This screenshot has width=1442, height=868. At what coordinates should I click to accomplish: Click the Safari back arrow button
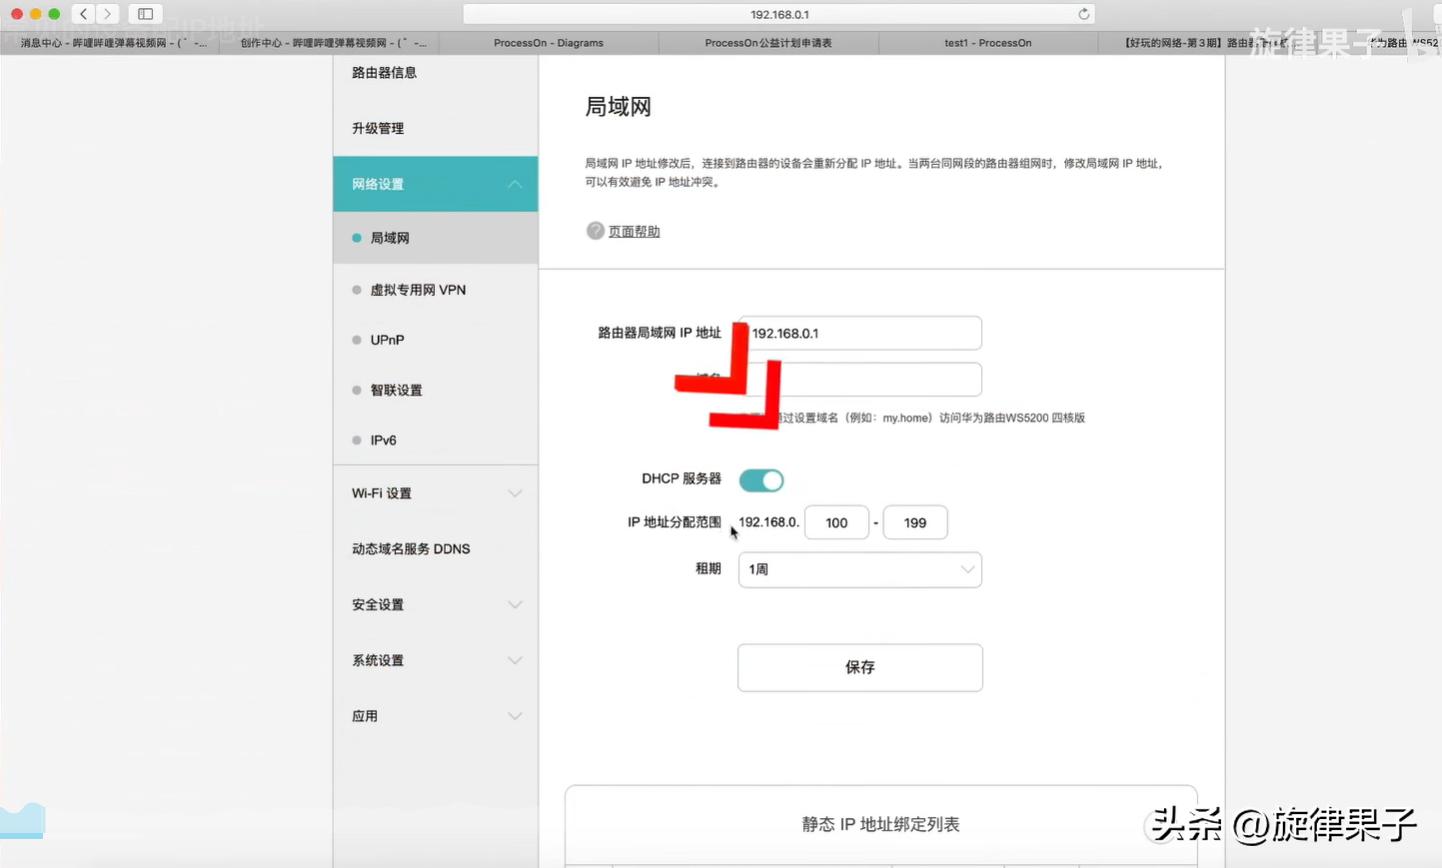click(84, 14)
